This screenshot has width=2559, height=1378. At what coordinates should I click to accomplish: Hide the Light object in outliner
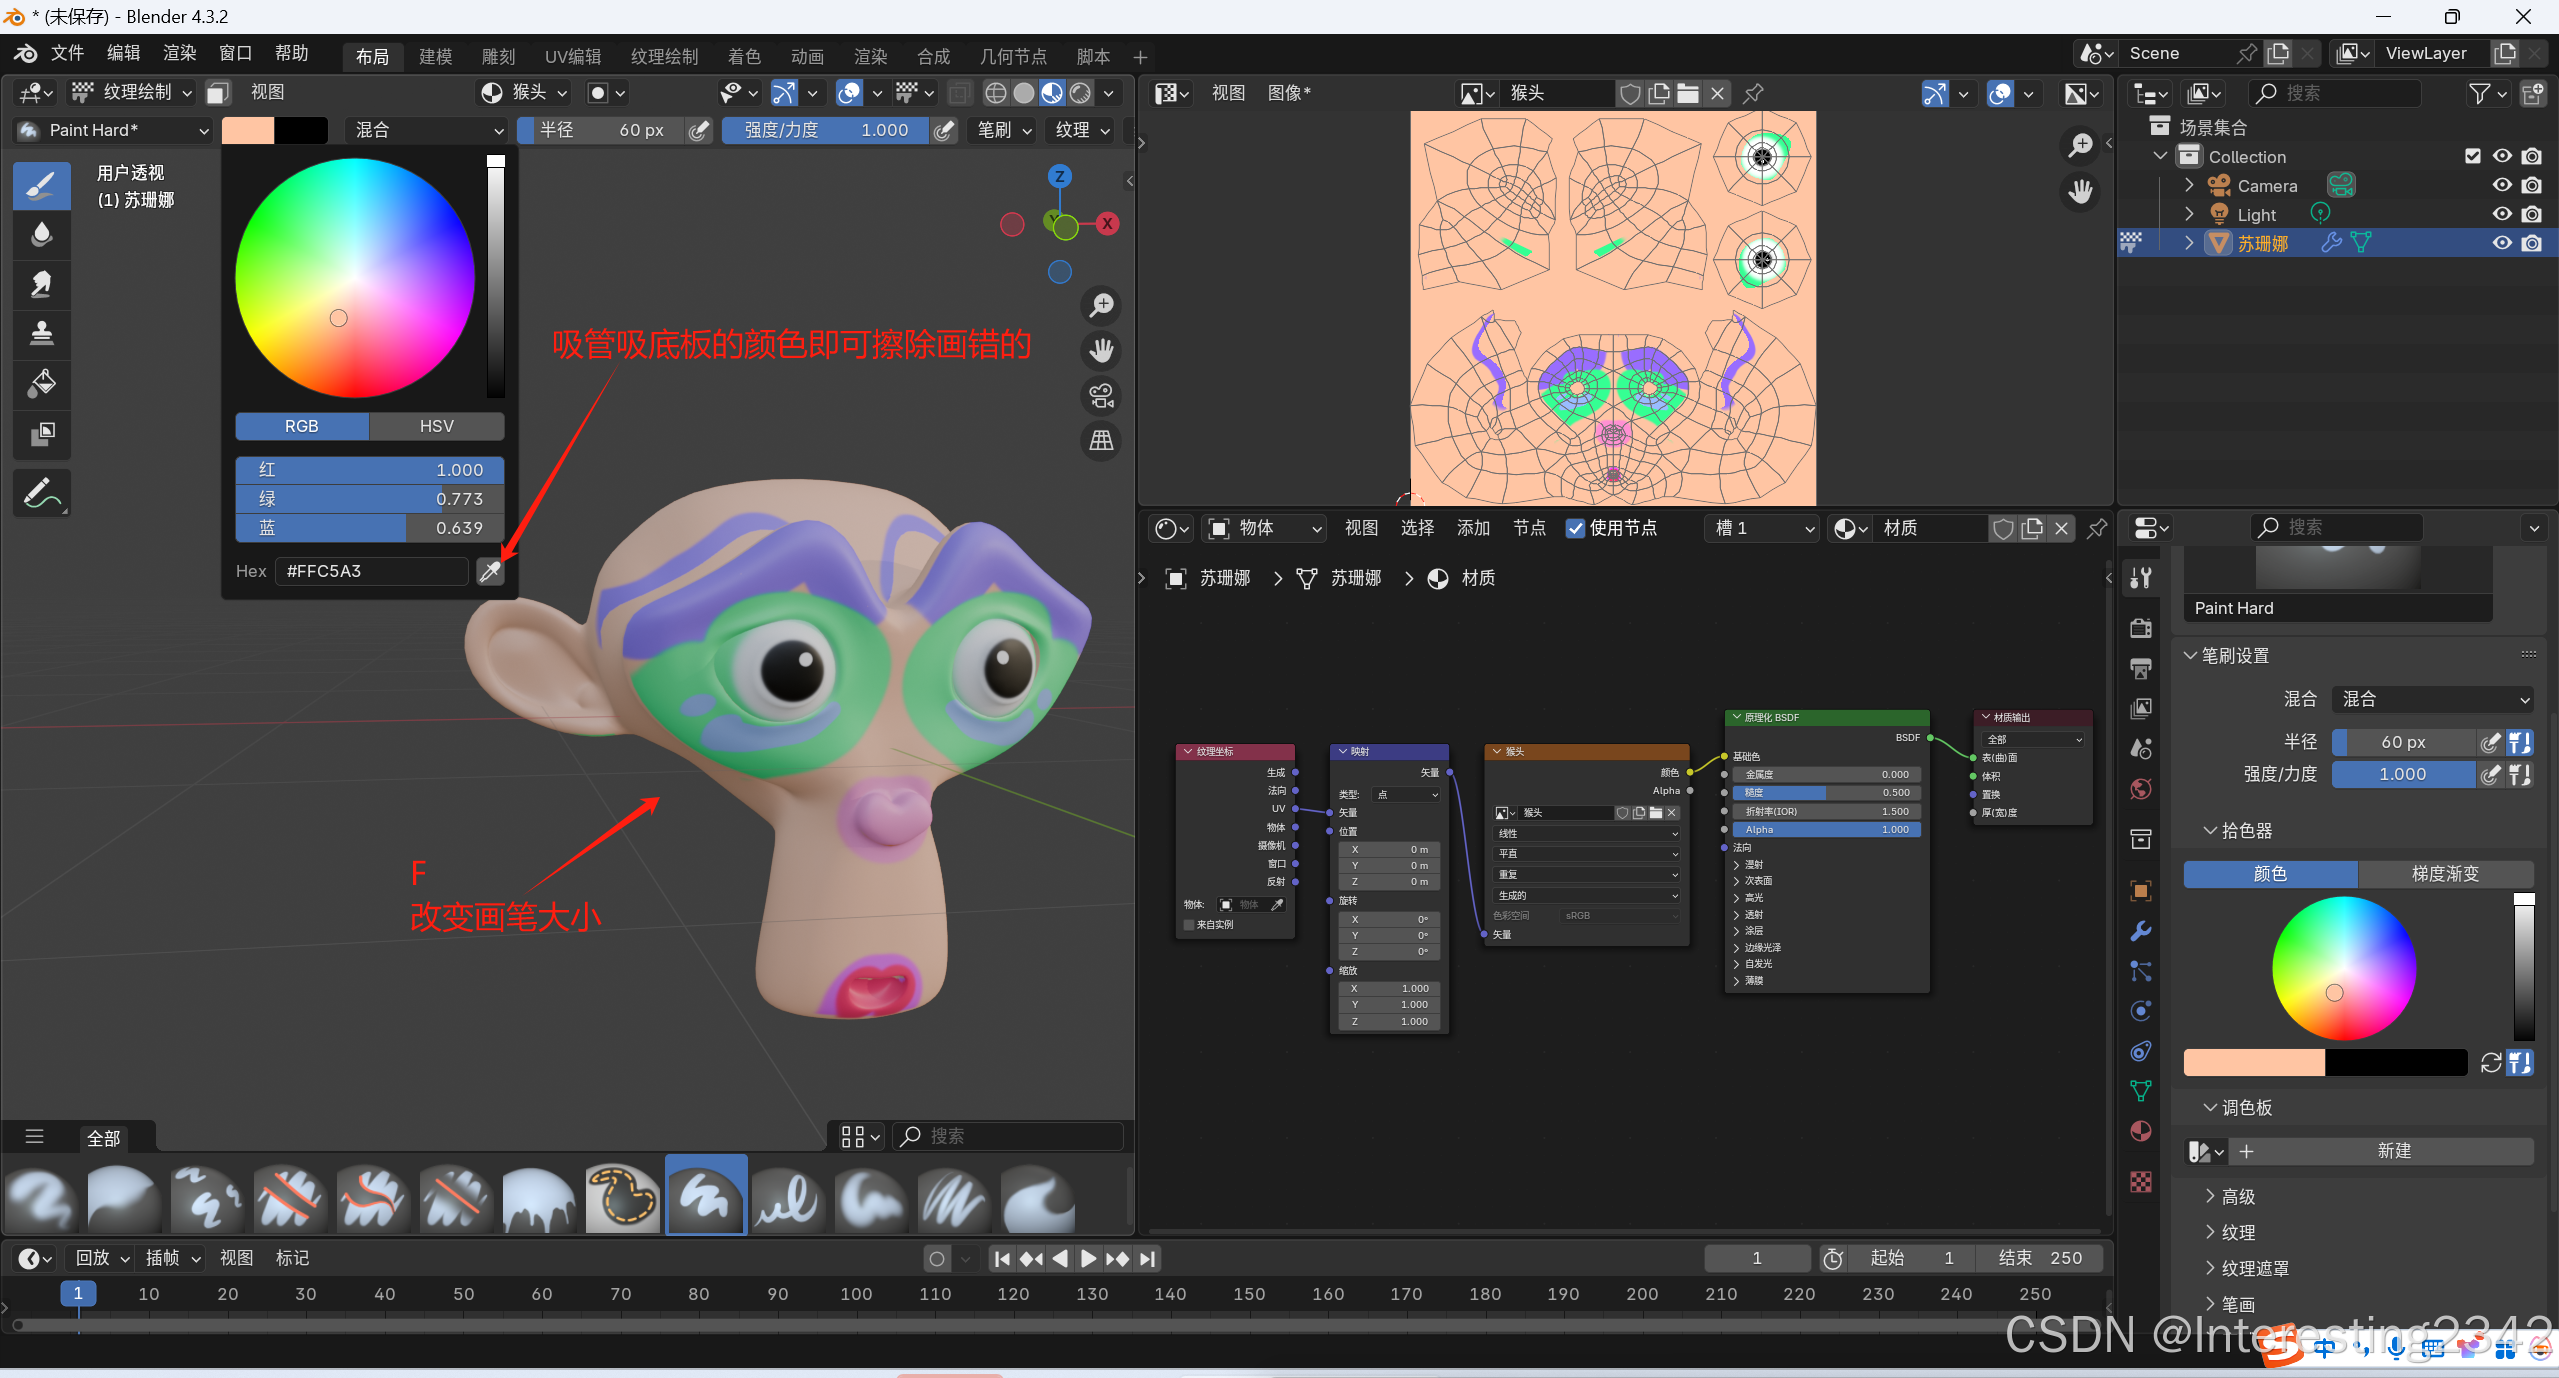tap(2501, 214)
